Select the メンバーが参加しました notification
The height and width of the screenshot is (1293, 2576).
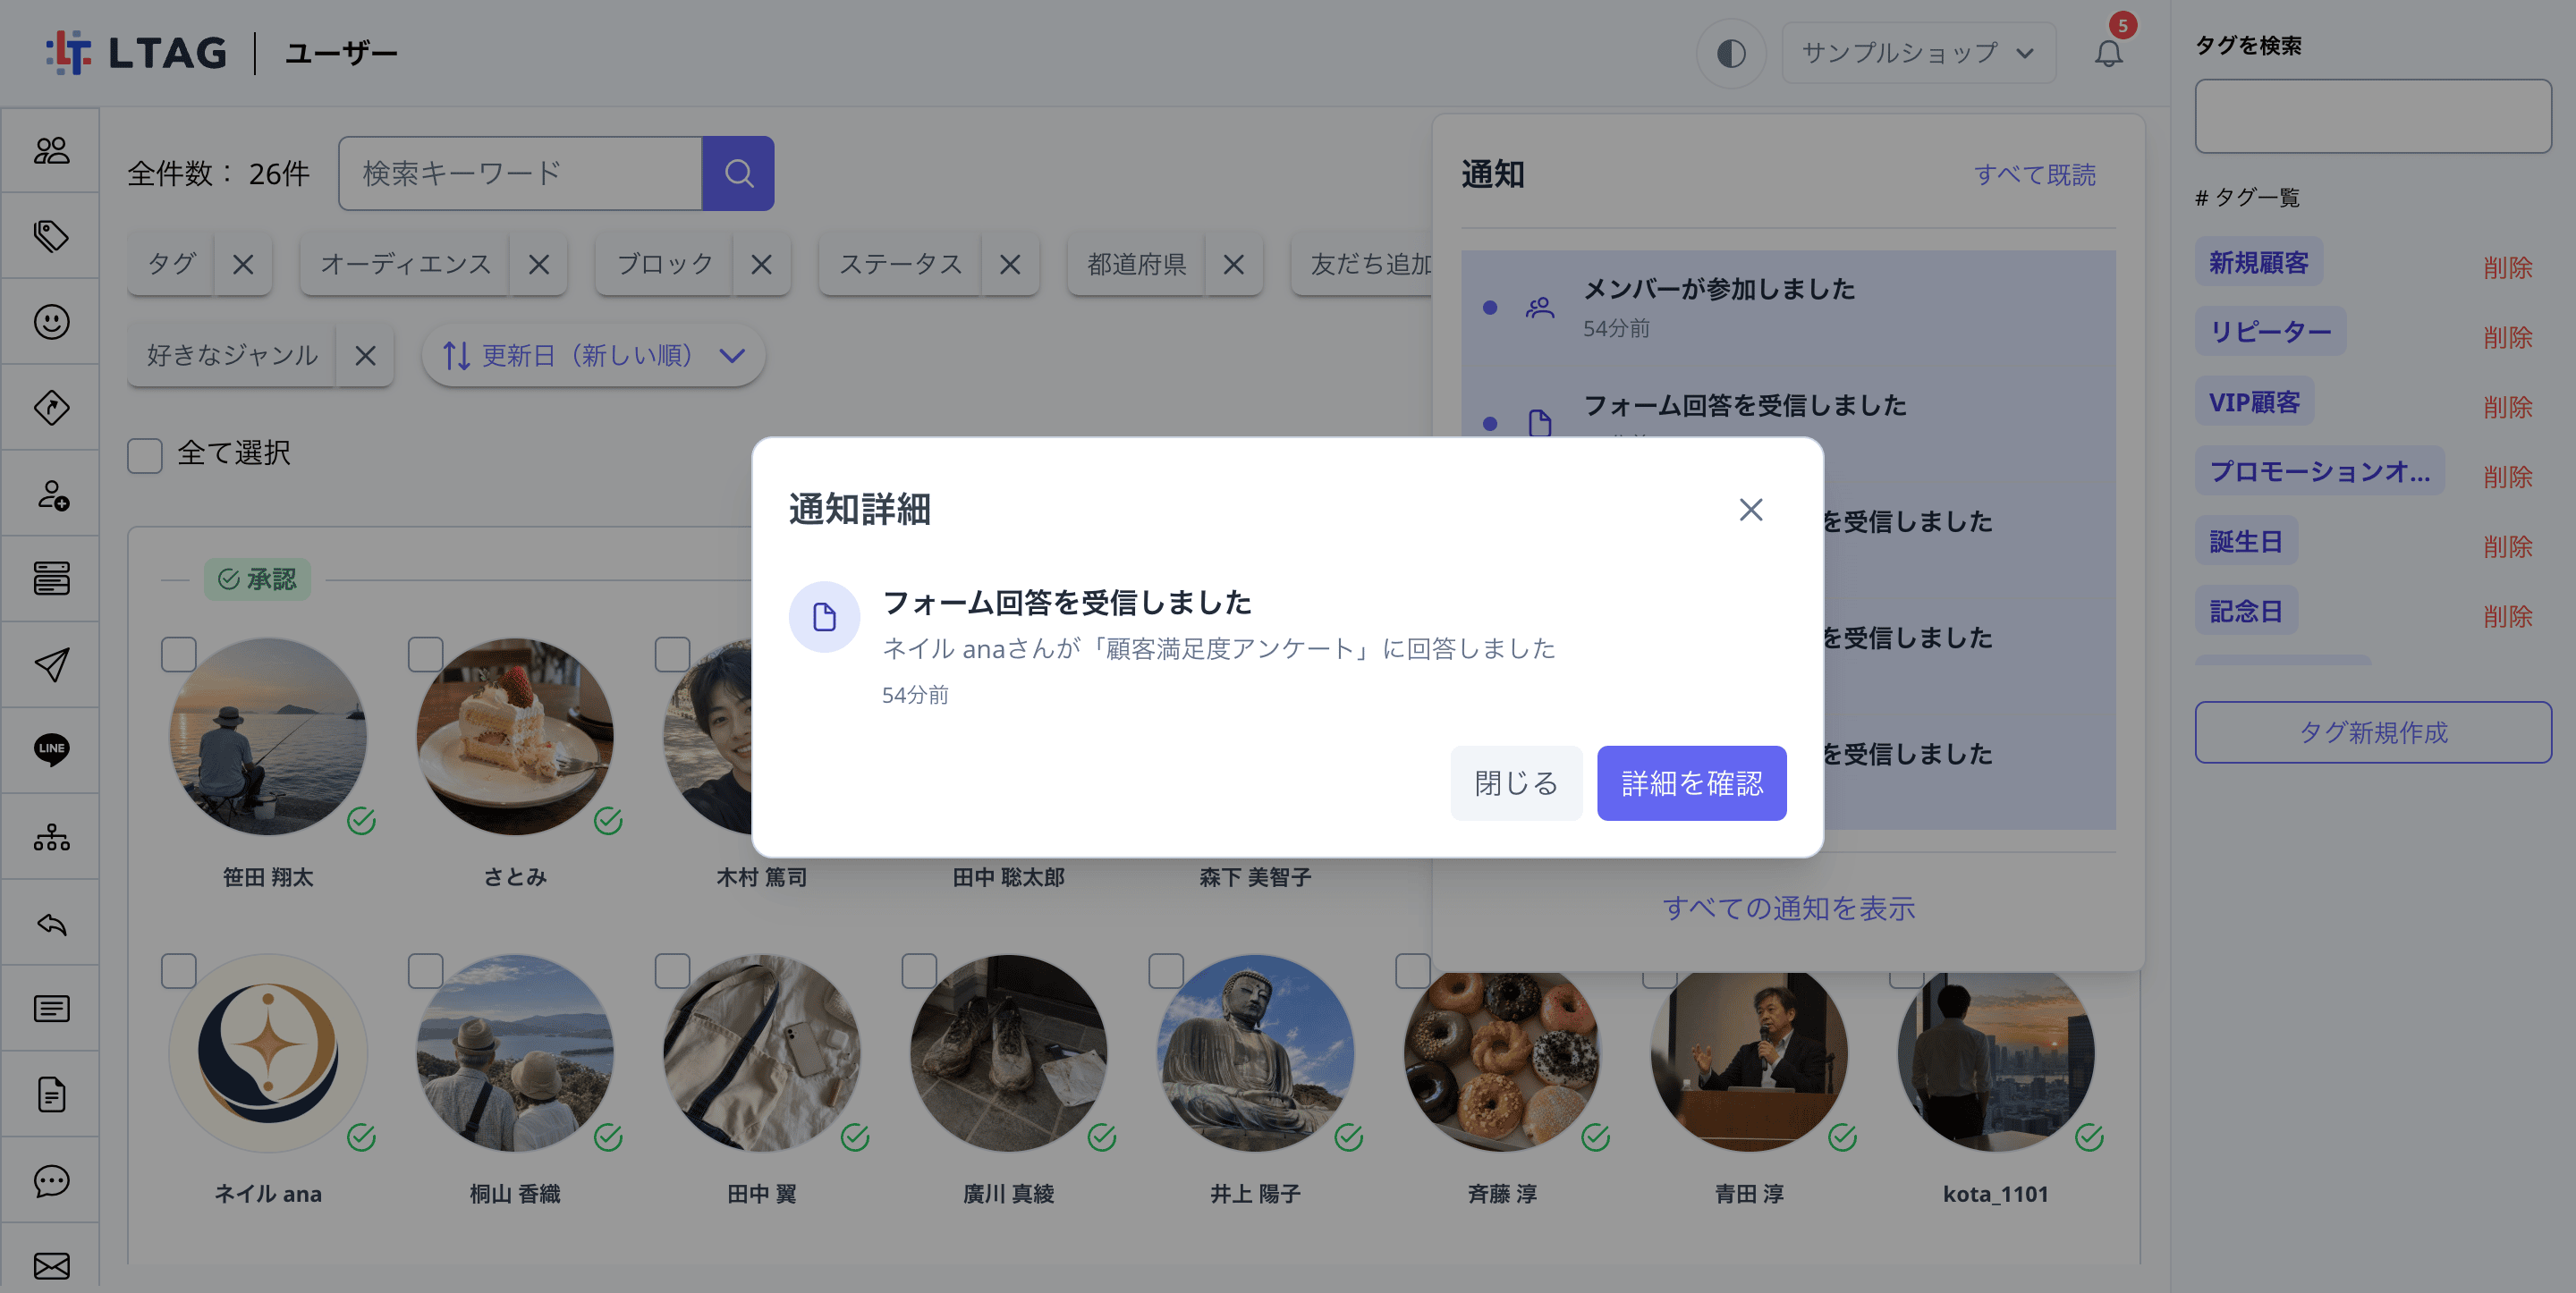coord(1788,308)
